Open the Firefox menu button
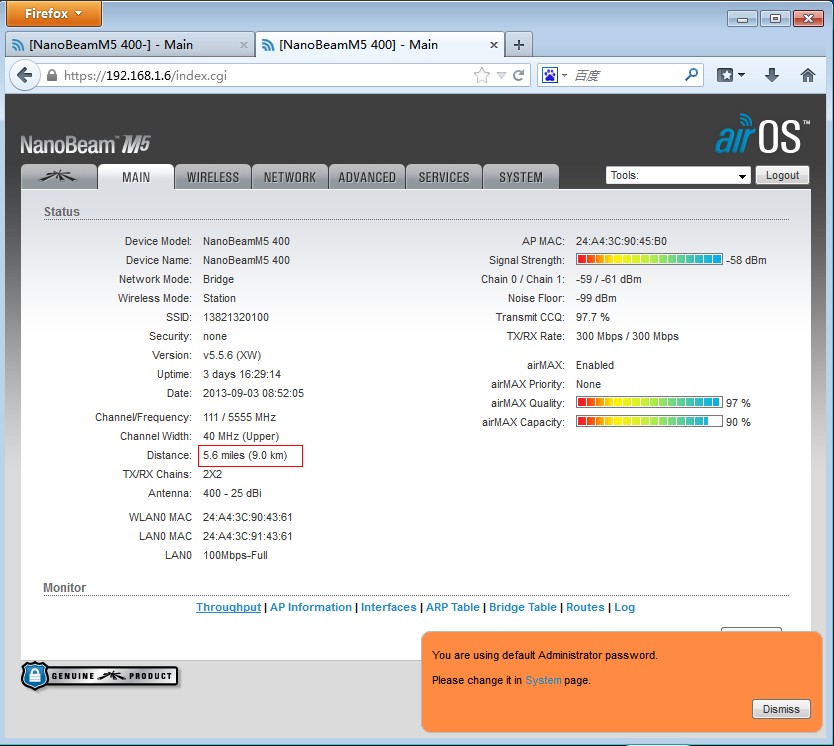Screen dimensions: 834x746 [x=54, y=13]
